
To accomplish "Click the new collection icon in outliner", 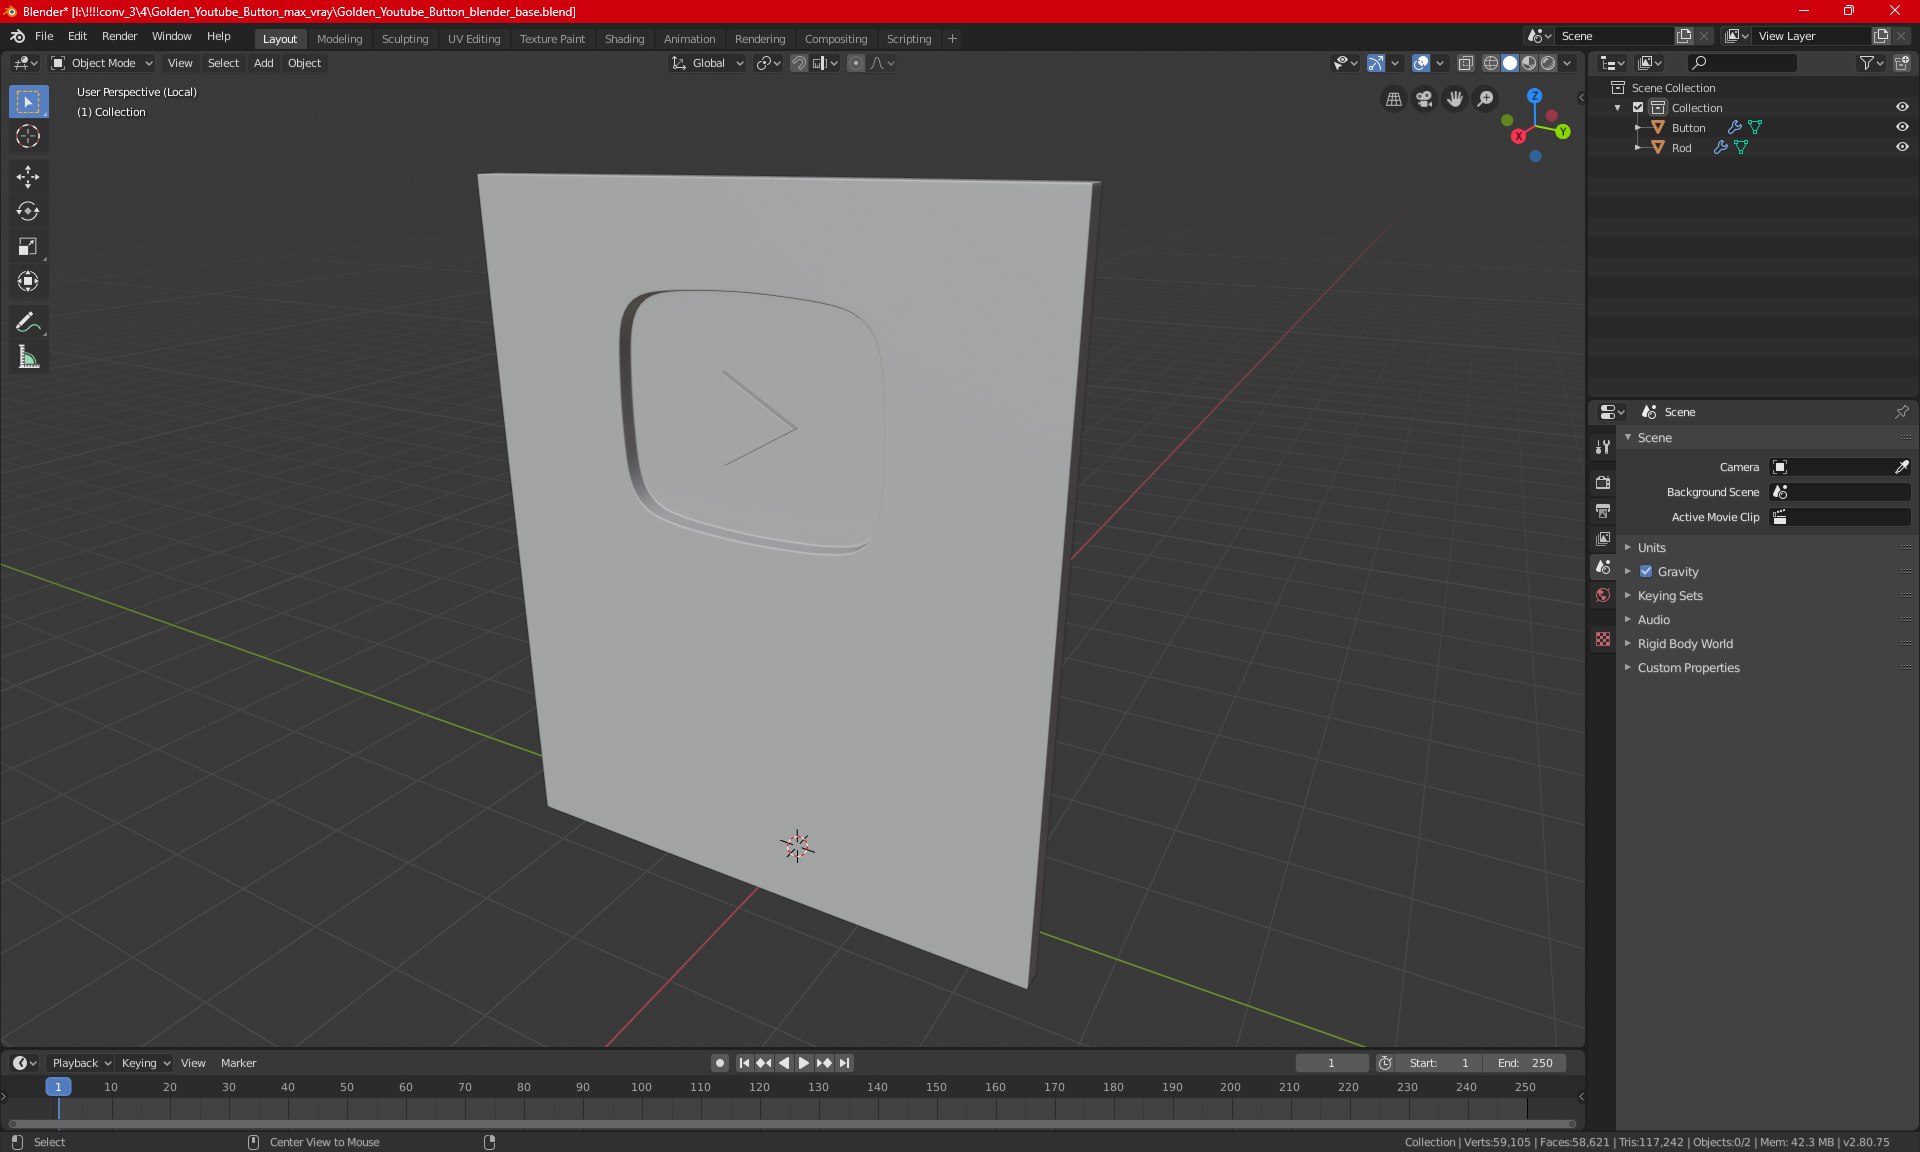I will pos(1902,63).
